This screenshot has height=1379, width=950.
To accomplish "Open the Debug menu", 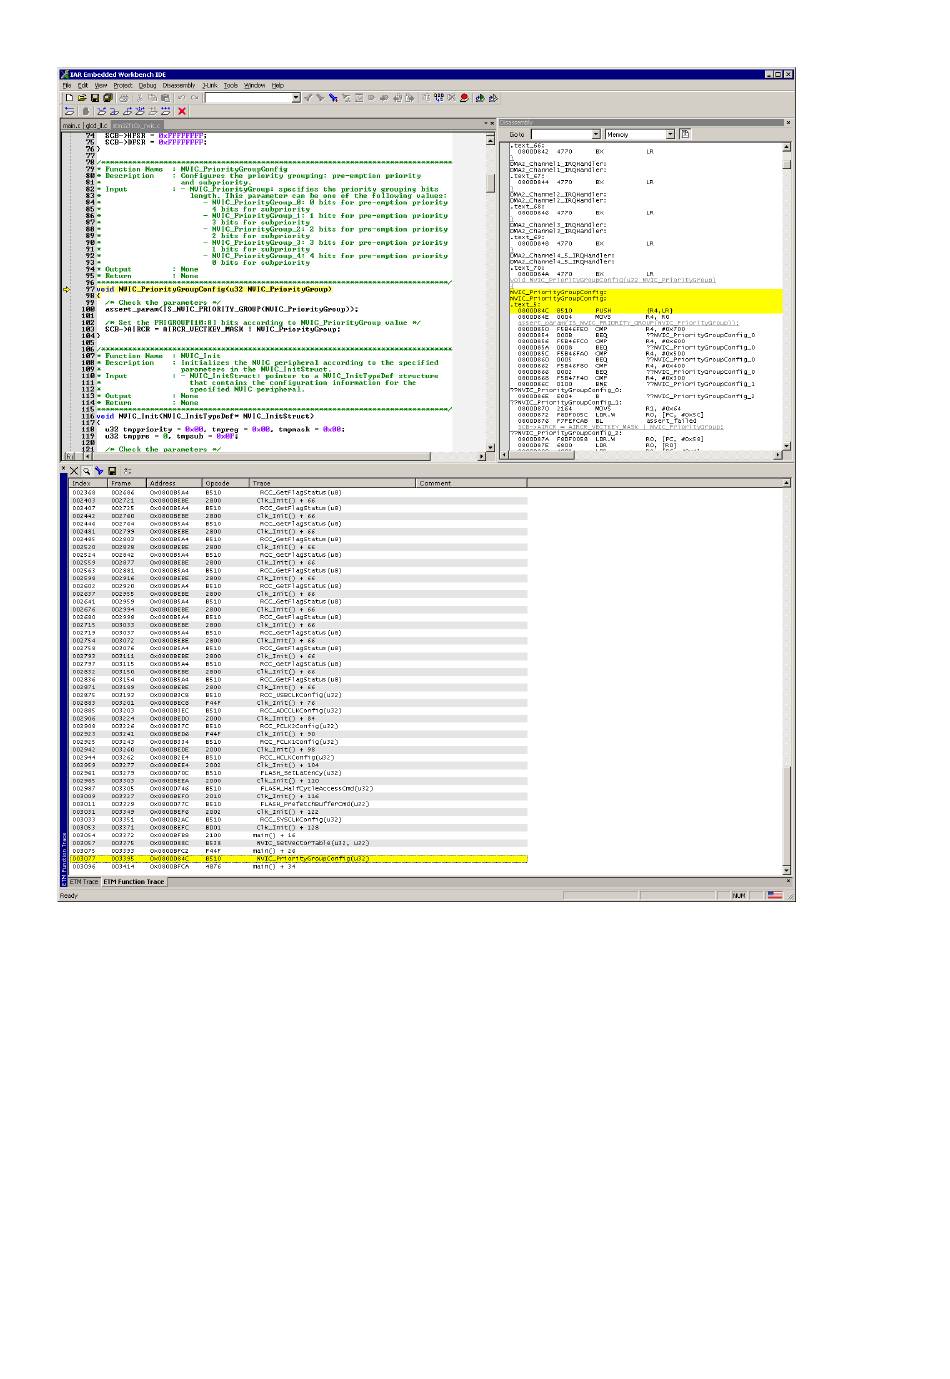I will [147, 86].
